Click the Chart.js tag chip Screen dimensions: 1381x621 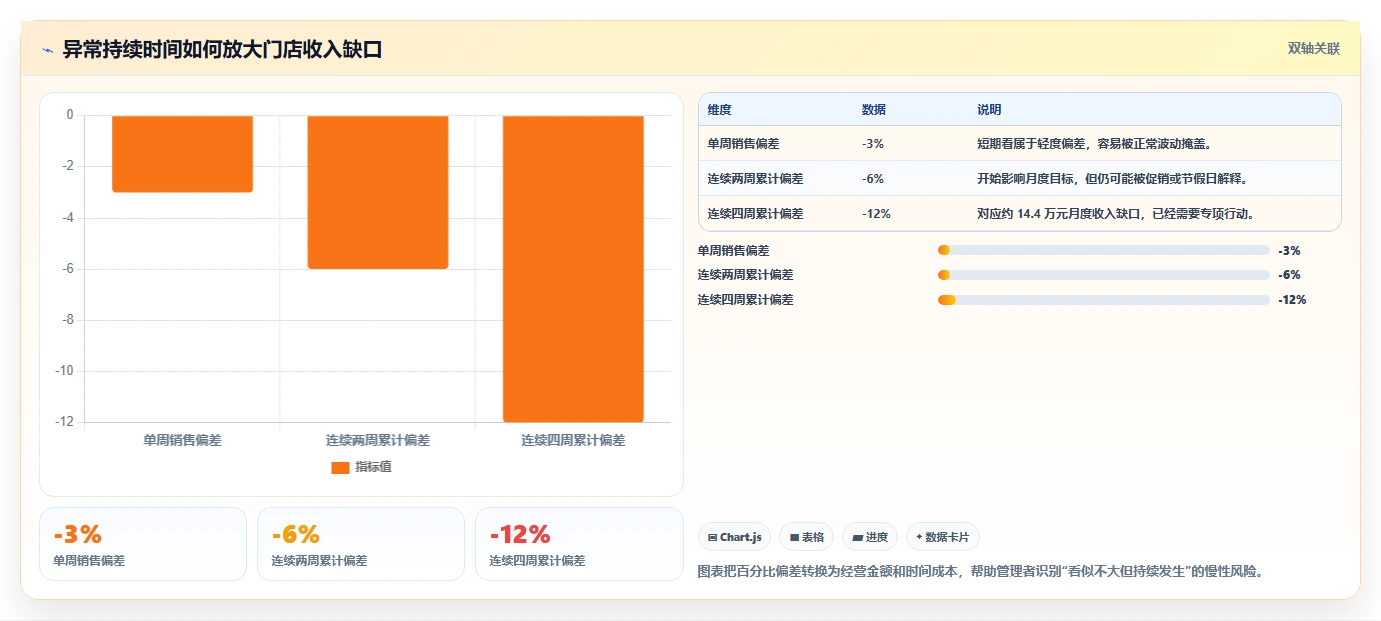click(x=734, y=537)
